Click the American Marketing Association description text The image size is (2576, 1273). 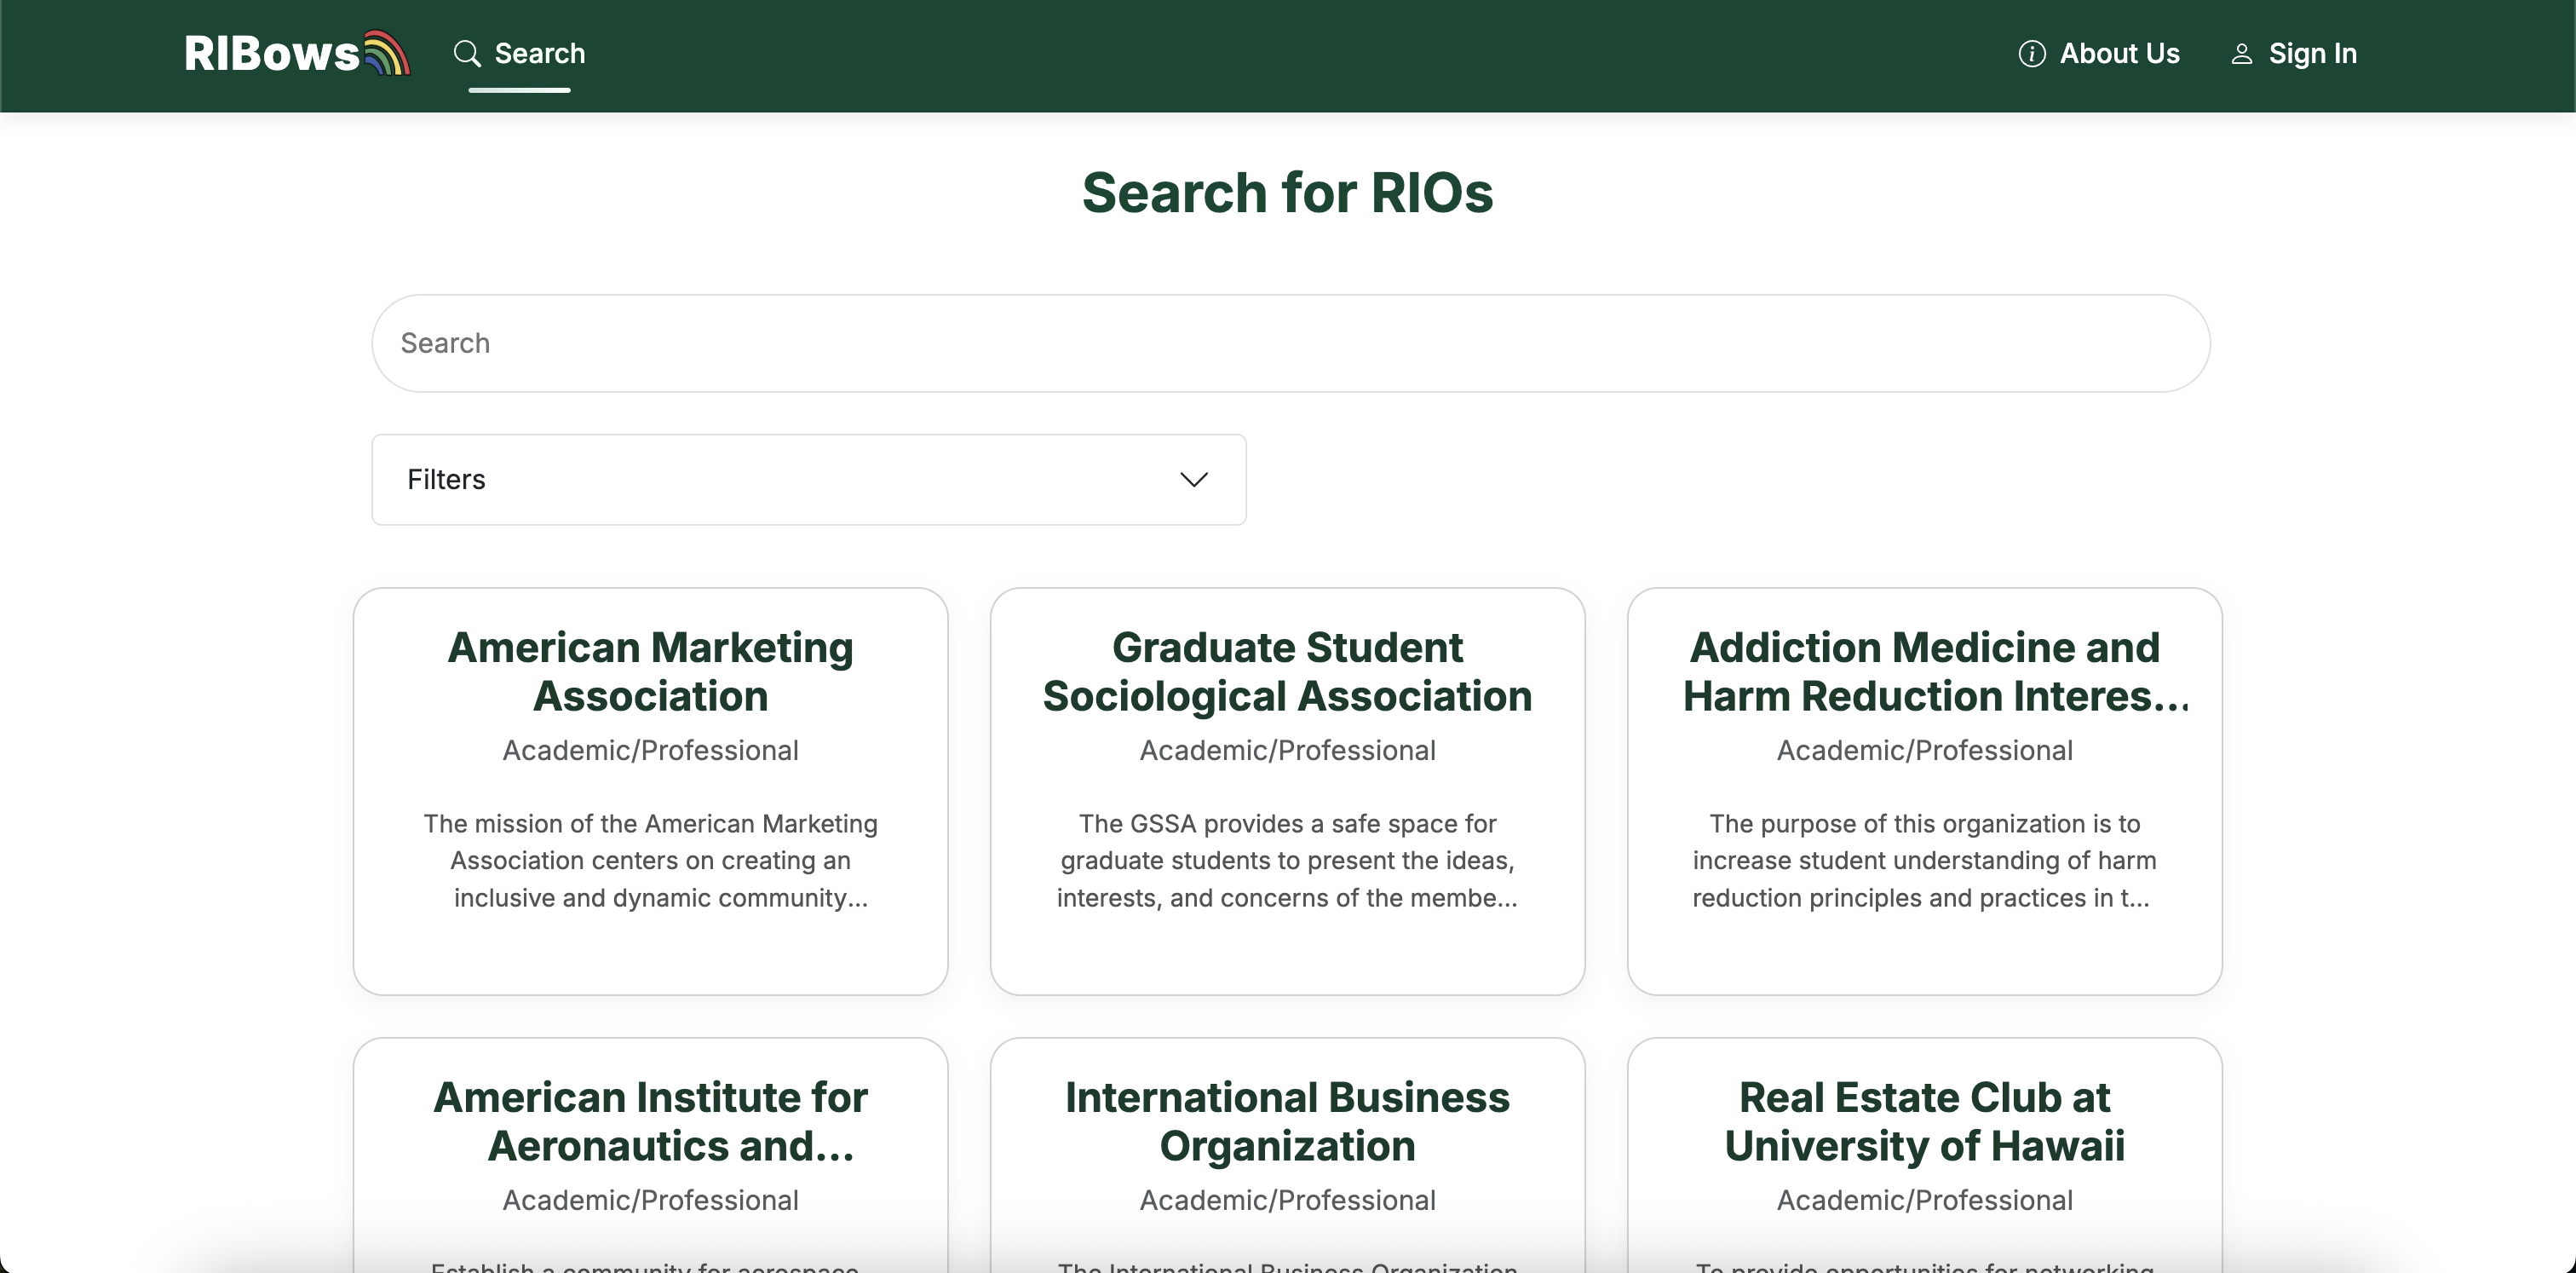650,860
